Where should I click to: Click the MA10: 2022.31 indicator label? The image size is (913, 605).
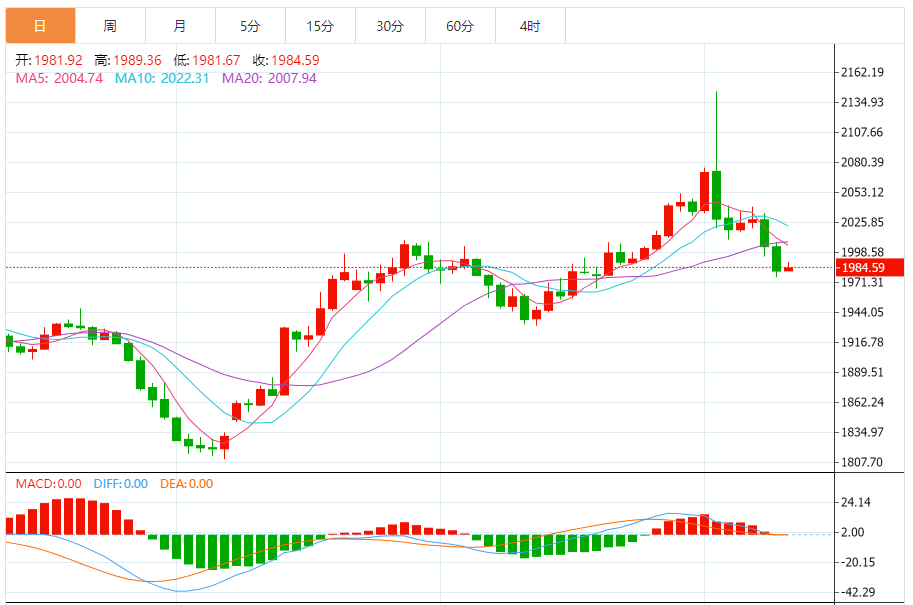(161, 78)
